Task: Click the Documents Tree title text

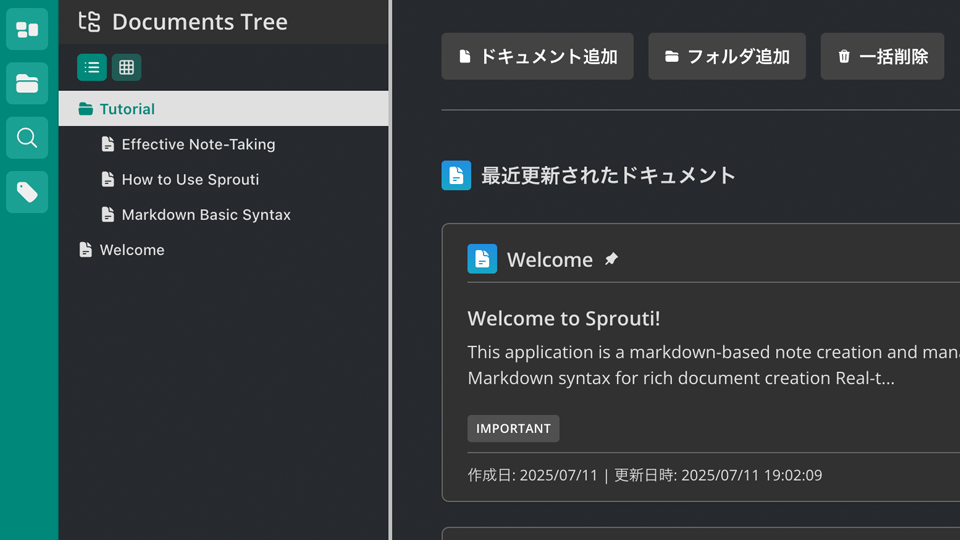Action: [200, 22]
